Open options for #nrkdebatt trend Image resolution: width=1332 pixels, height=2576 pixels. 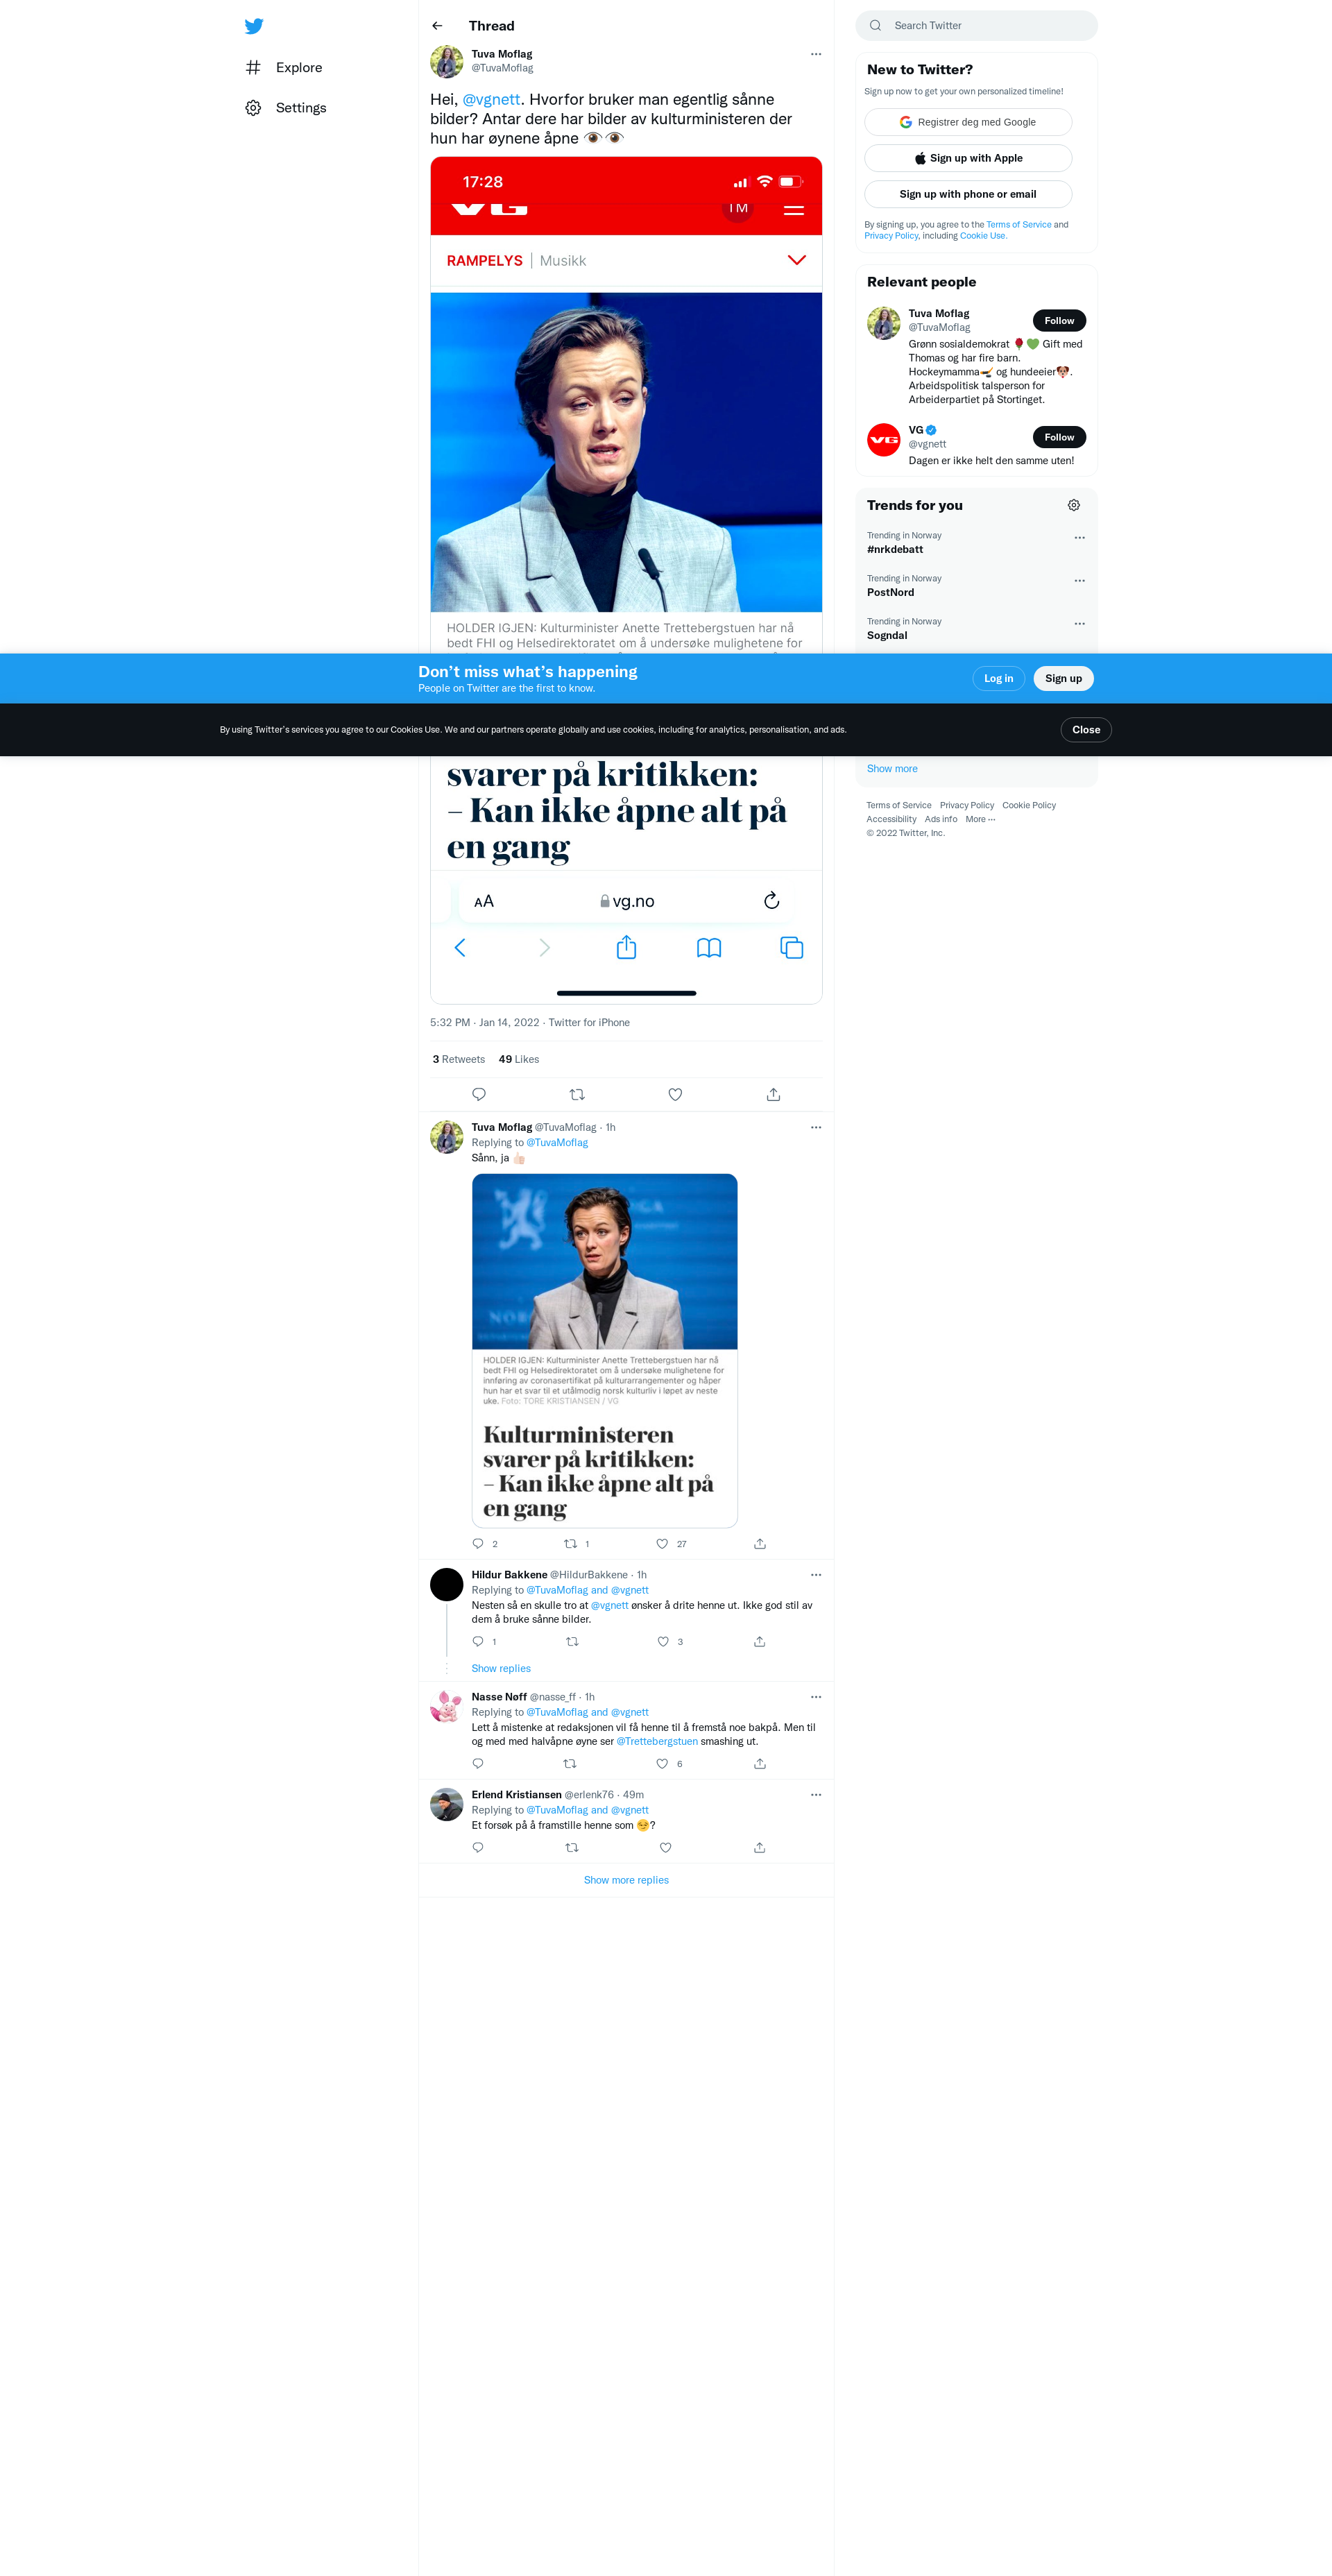coord(1079,538)
